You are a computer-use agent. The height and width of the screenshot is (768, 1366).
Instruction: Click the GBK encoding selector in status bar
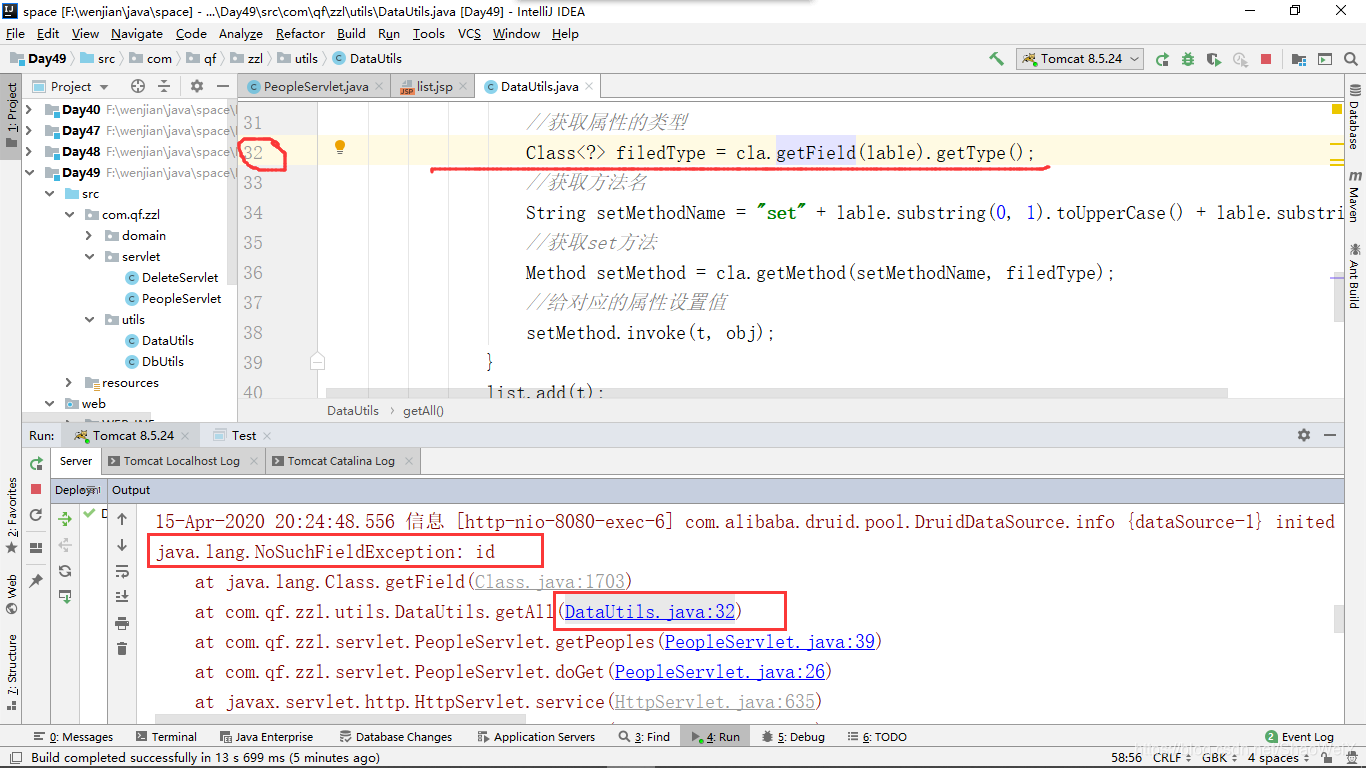pos(1219,758)
